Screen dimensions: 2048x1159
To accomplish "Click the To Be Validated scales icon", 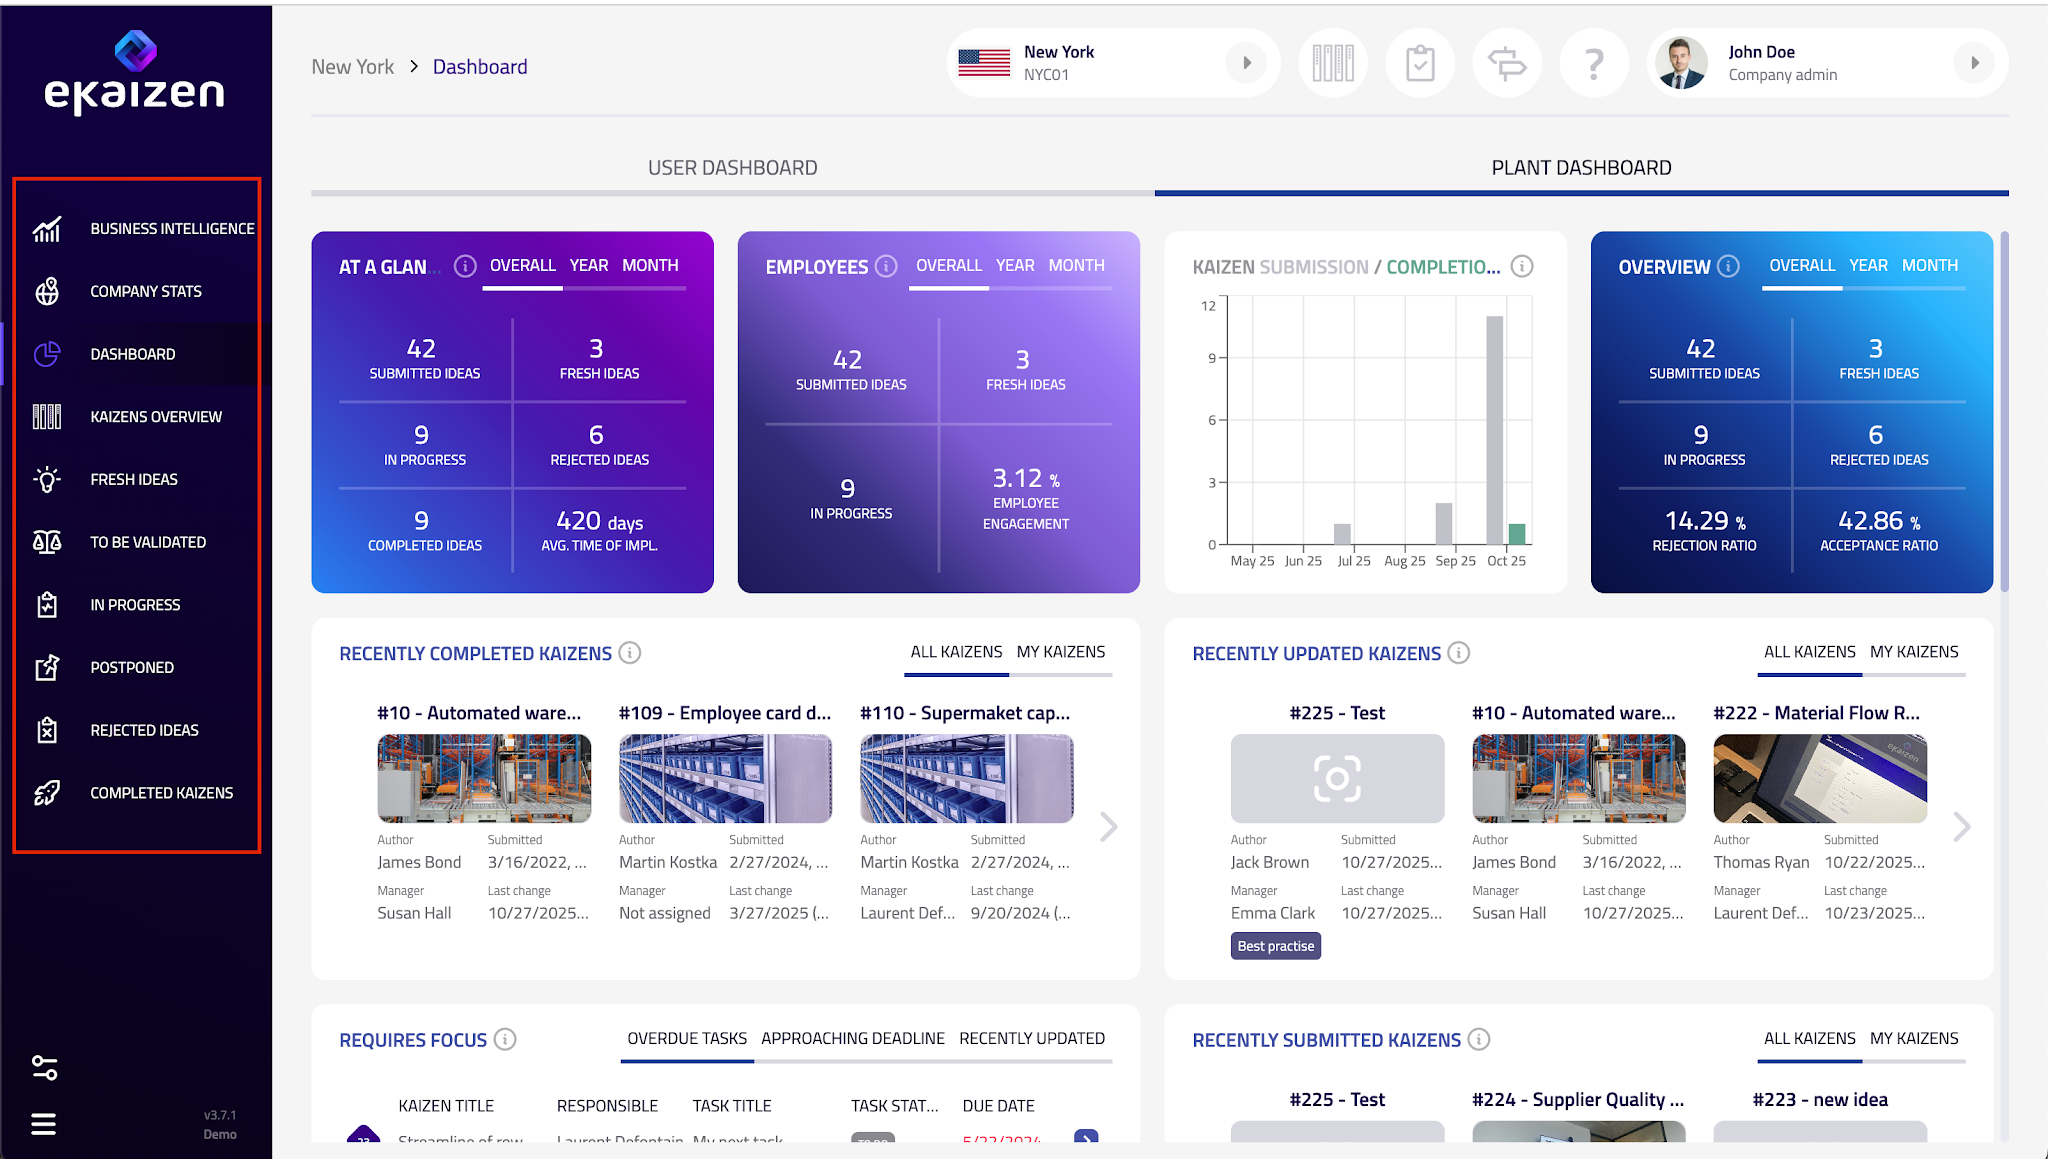I will [x=47, y=542].
